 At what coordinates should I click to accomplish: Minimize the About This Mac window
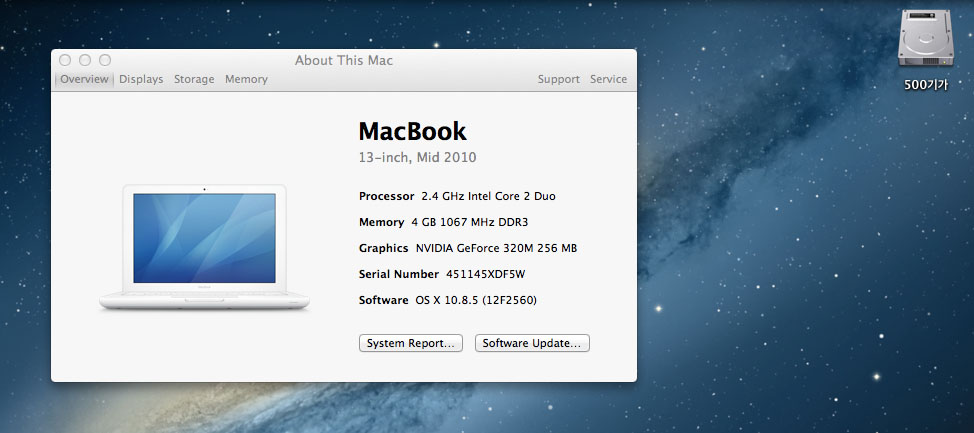coord(85,61)
